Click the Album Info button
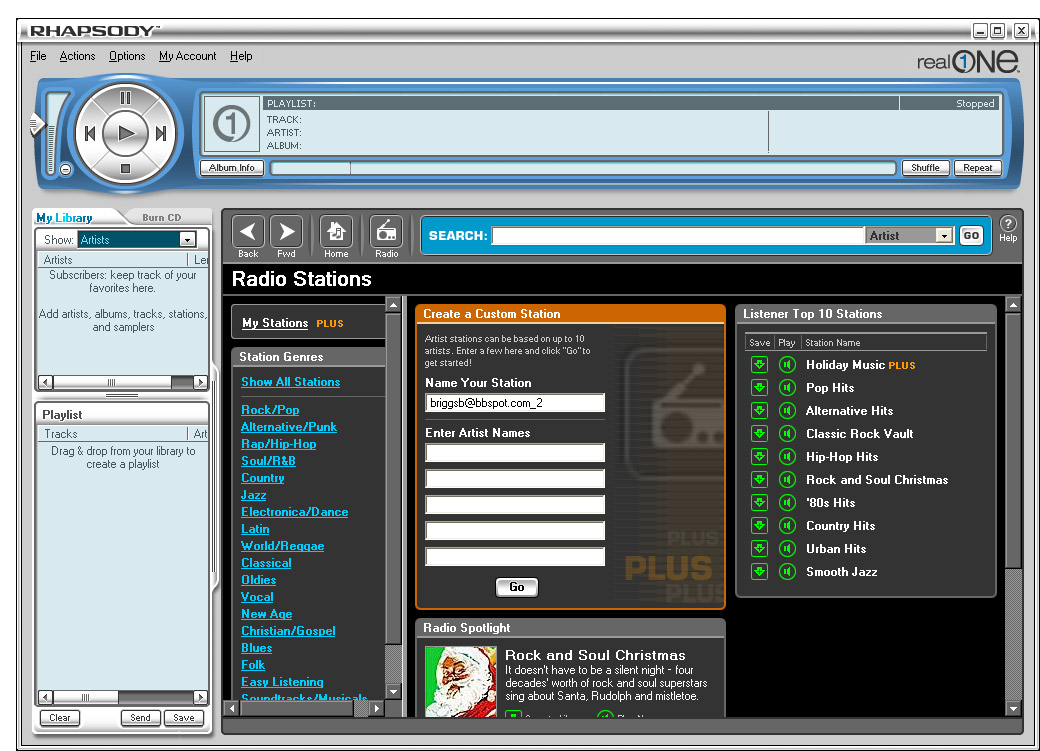Image resolution: width=1040 pixels, height=751 pixels. 231,168
